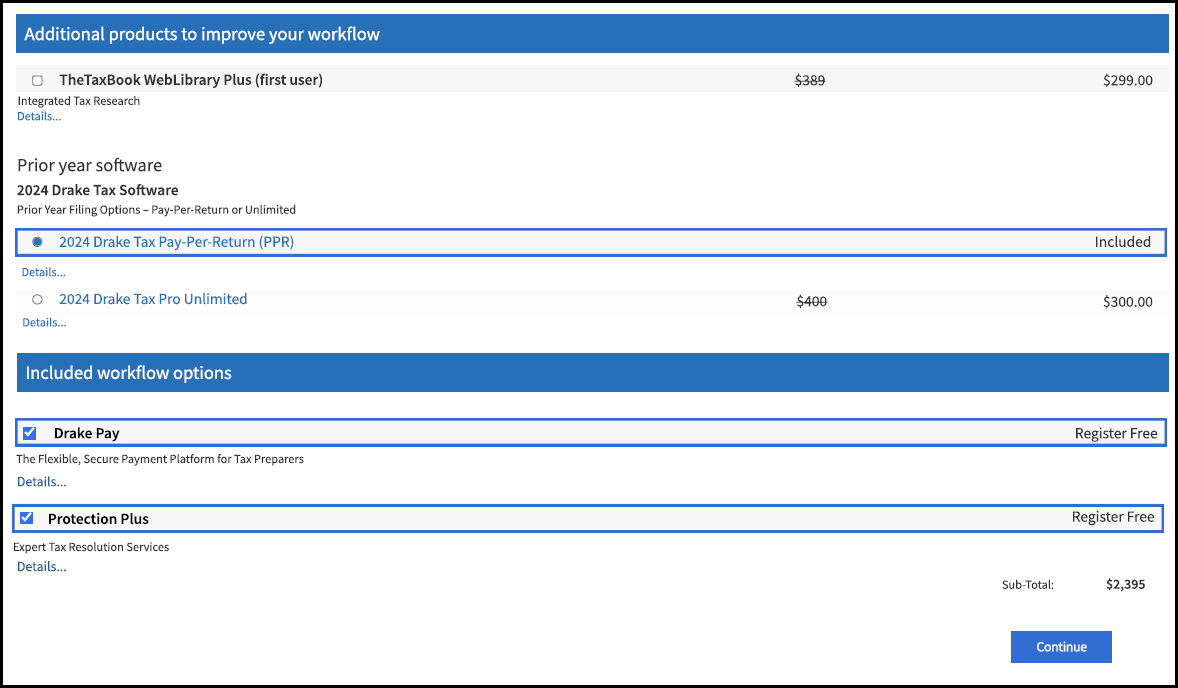Open Details link under Protection Plus
Screen dimensions: 1178x688
[x=42, y=566]
